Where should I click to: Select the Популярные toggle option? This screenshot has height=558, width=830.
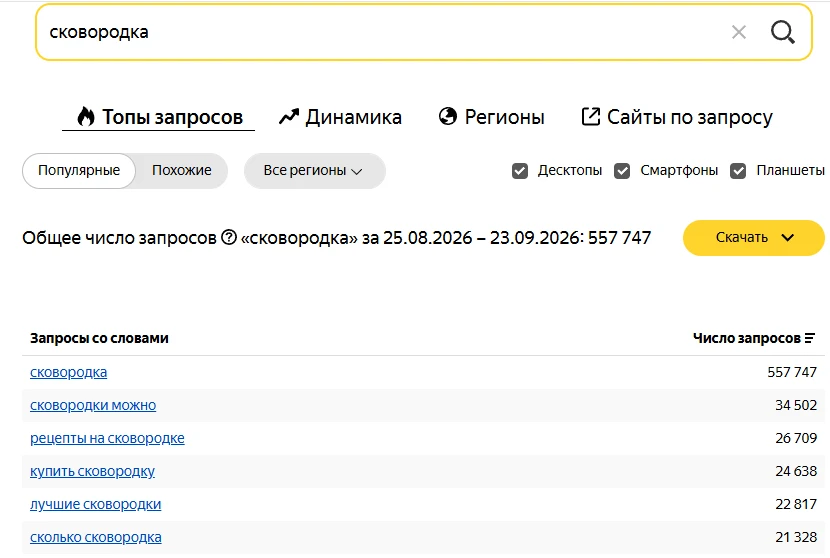(x=79, y=170)
